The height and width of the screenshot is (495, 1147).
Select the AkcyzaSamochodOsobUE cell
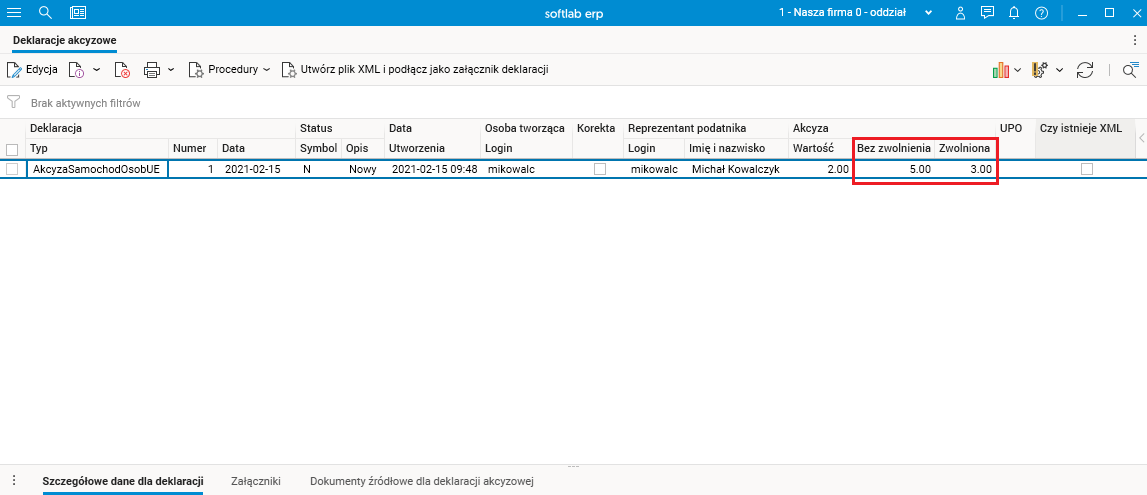pyautogui.click(x=97, y=169)
